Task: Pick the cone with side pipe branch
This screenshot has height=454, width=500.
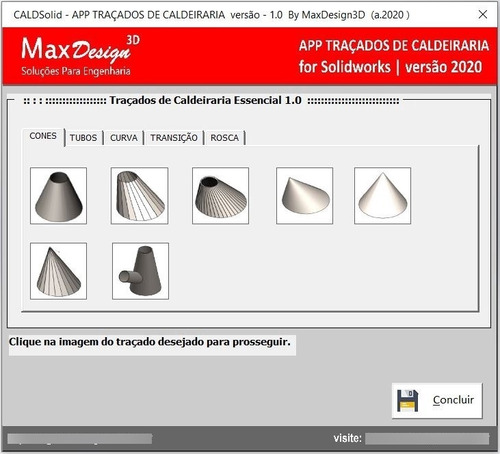Action: click(140, 271)
